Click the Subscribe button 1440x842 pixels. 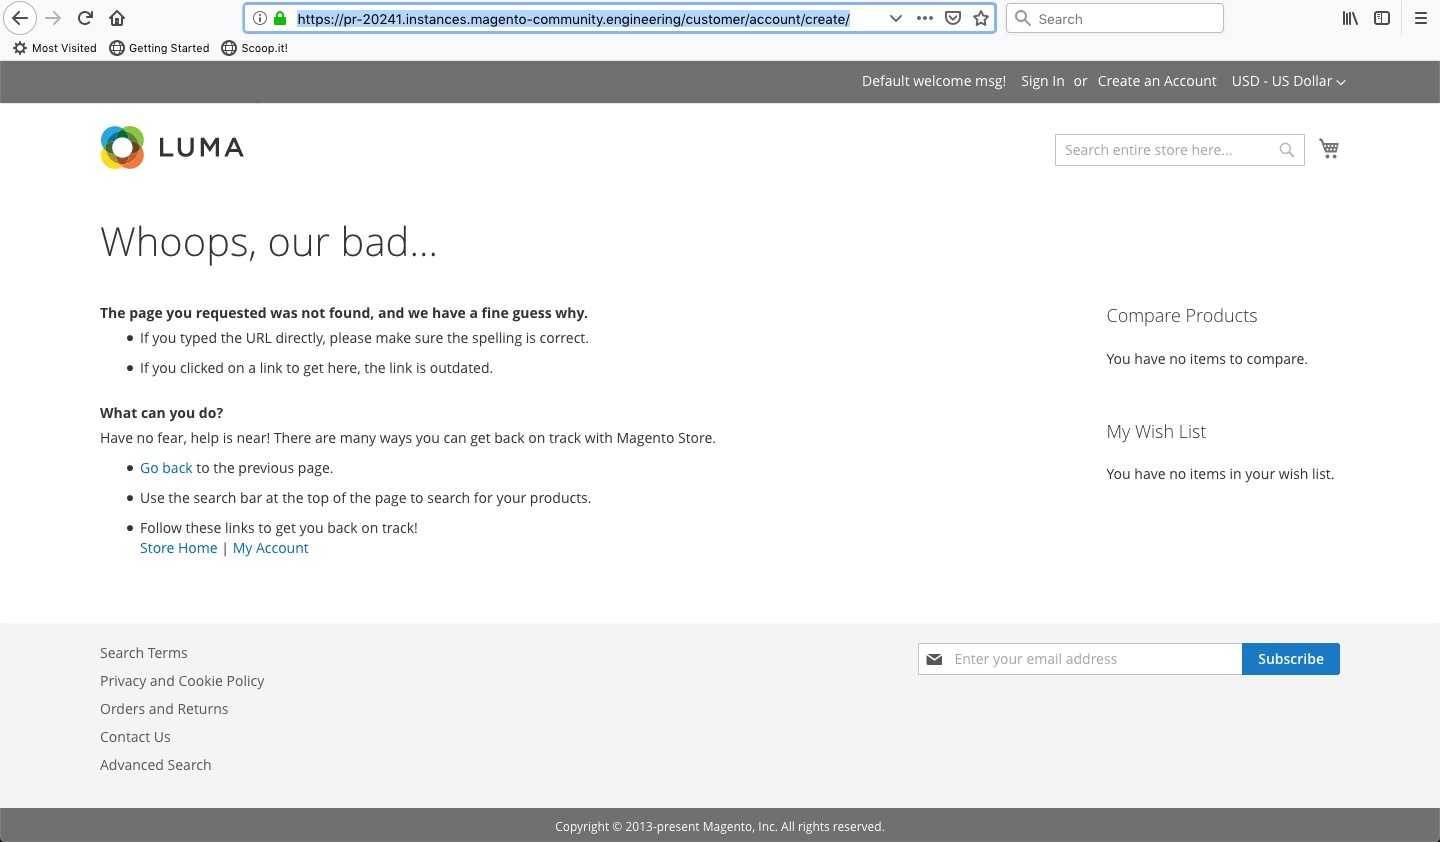coord(1291,659)
